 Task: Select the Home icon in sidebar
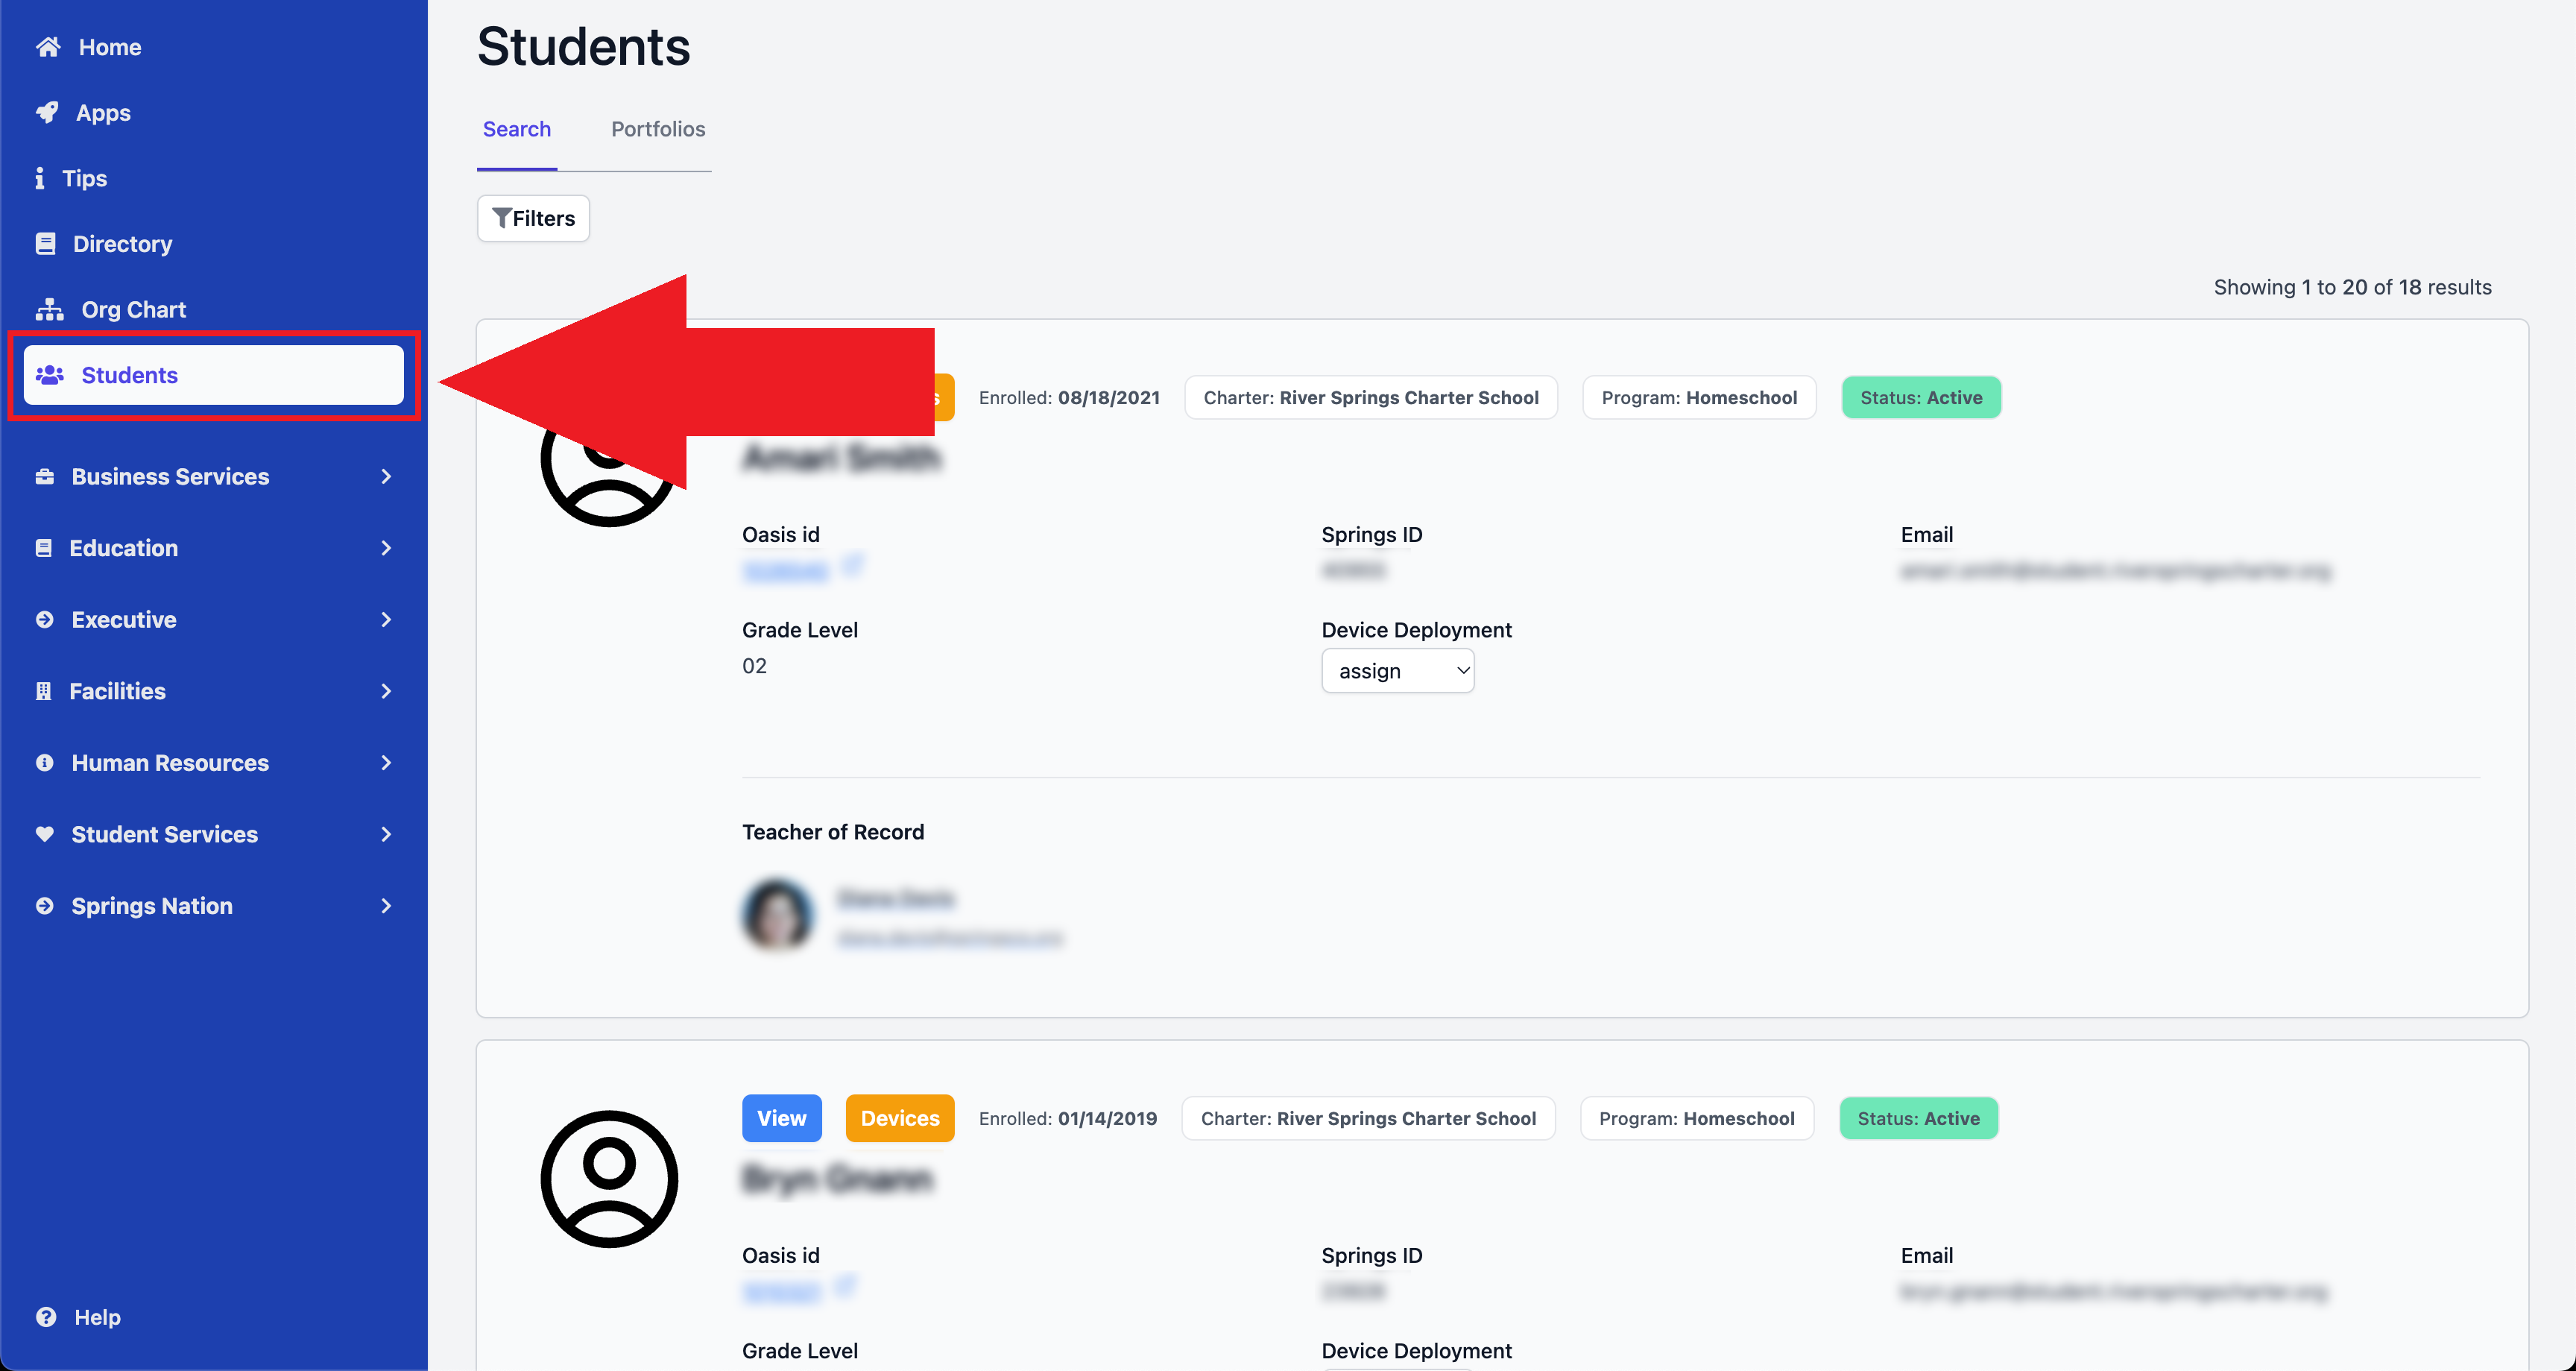[47, 46]
